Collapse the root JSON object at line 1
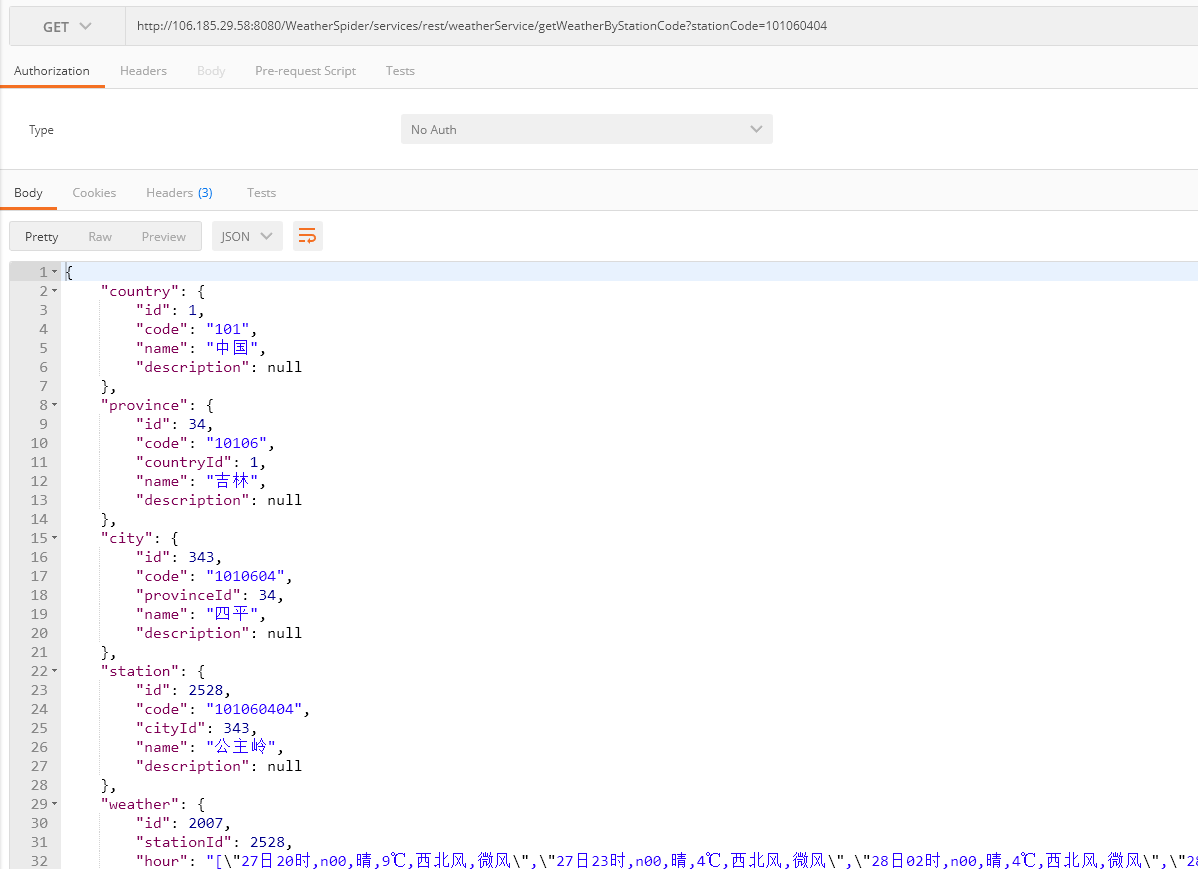The image size is (1198, 869). 53,271
